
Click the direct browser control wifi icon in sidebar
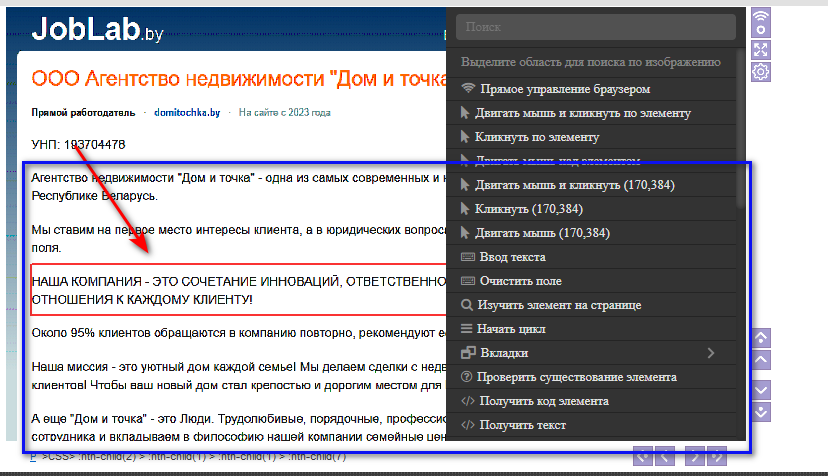[x=761, y=22]
